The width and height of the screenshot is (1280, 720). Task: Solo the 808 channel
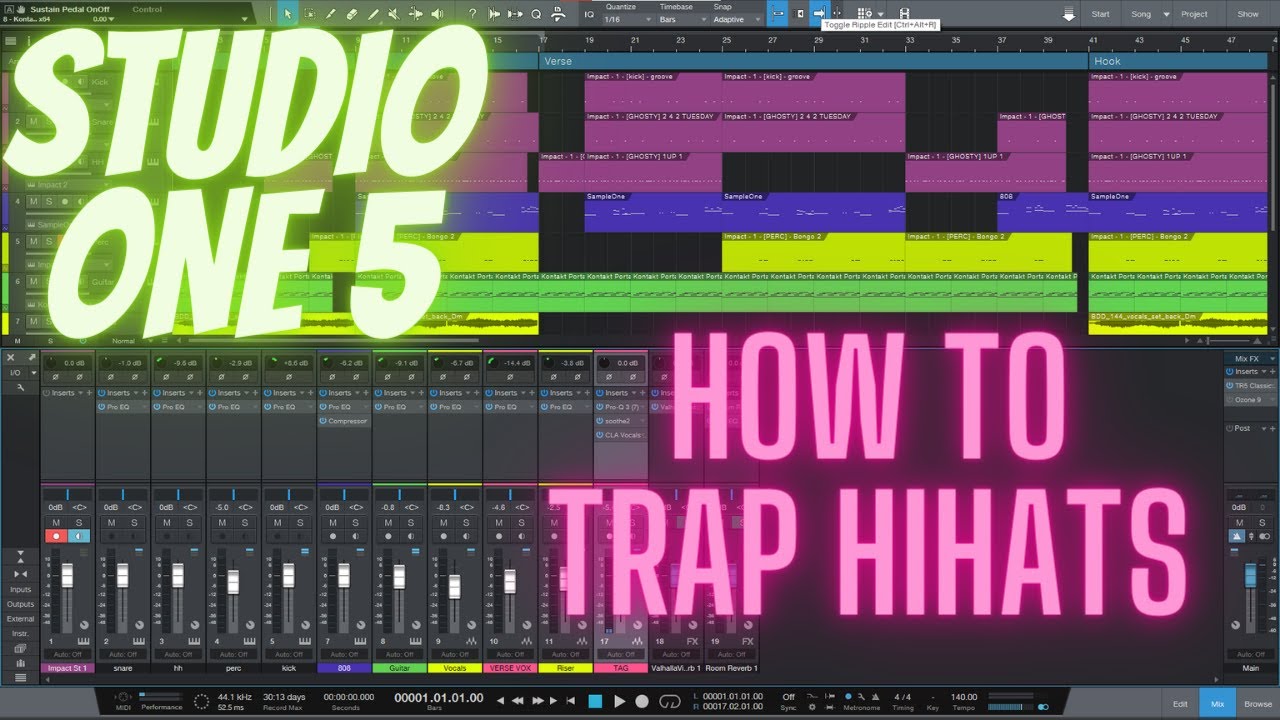356,523
